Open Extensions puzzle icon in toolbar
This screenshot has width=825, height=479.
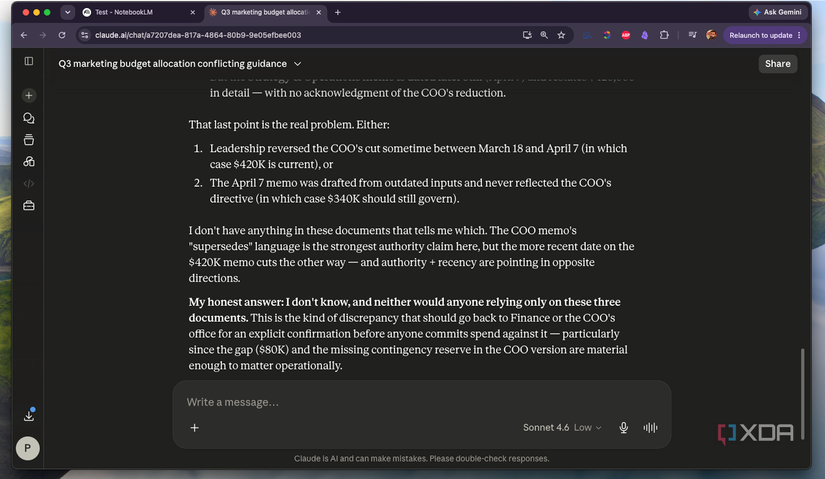[664, 35]
